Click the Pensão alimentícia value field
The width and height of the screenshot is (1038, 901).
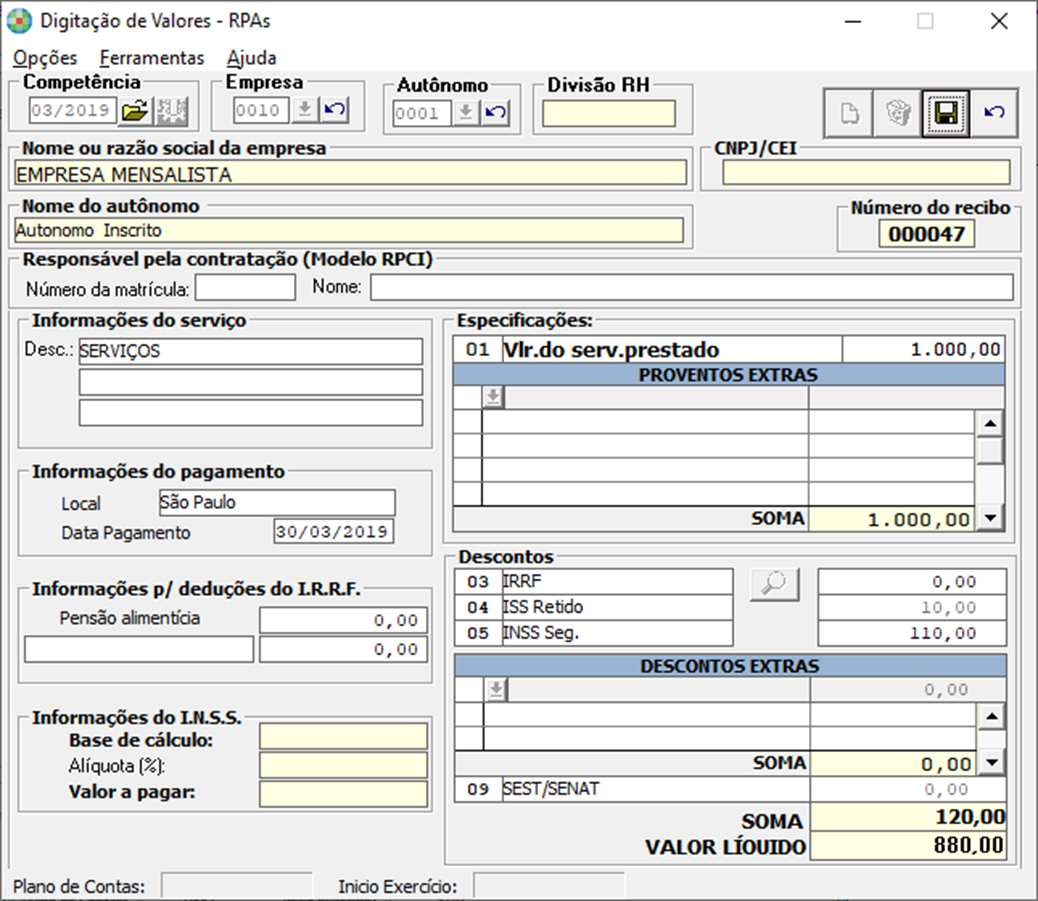(344, 620)
